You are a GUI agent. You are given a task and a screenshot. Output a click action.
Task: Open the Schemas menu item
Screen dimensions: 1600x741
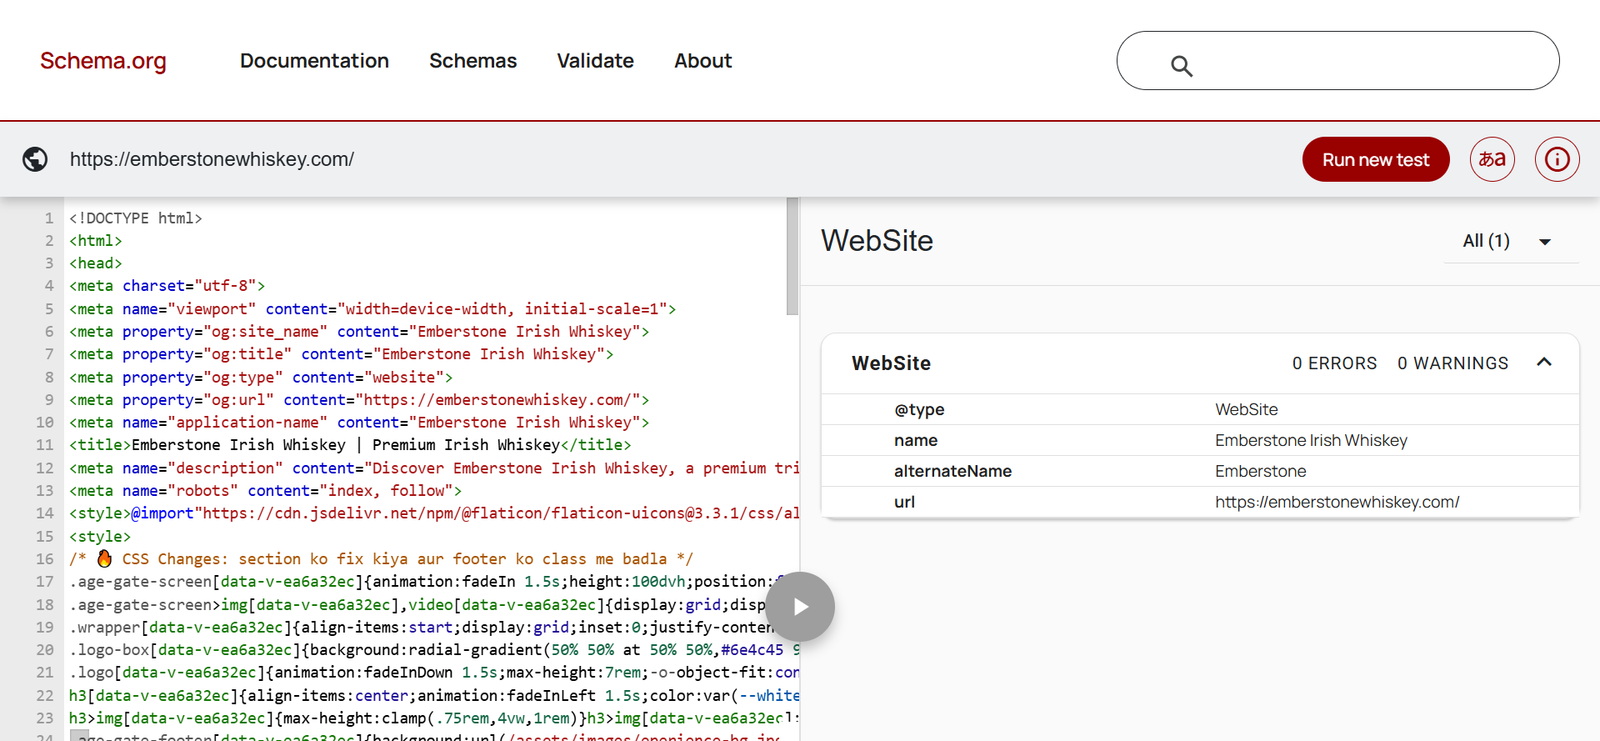point(473,61)
